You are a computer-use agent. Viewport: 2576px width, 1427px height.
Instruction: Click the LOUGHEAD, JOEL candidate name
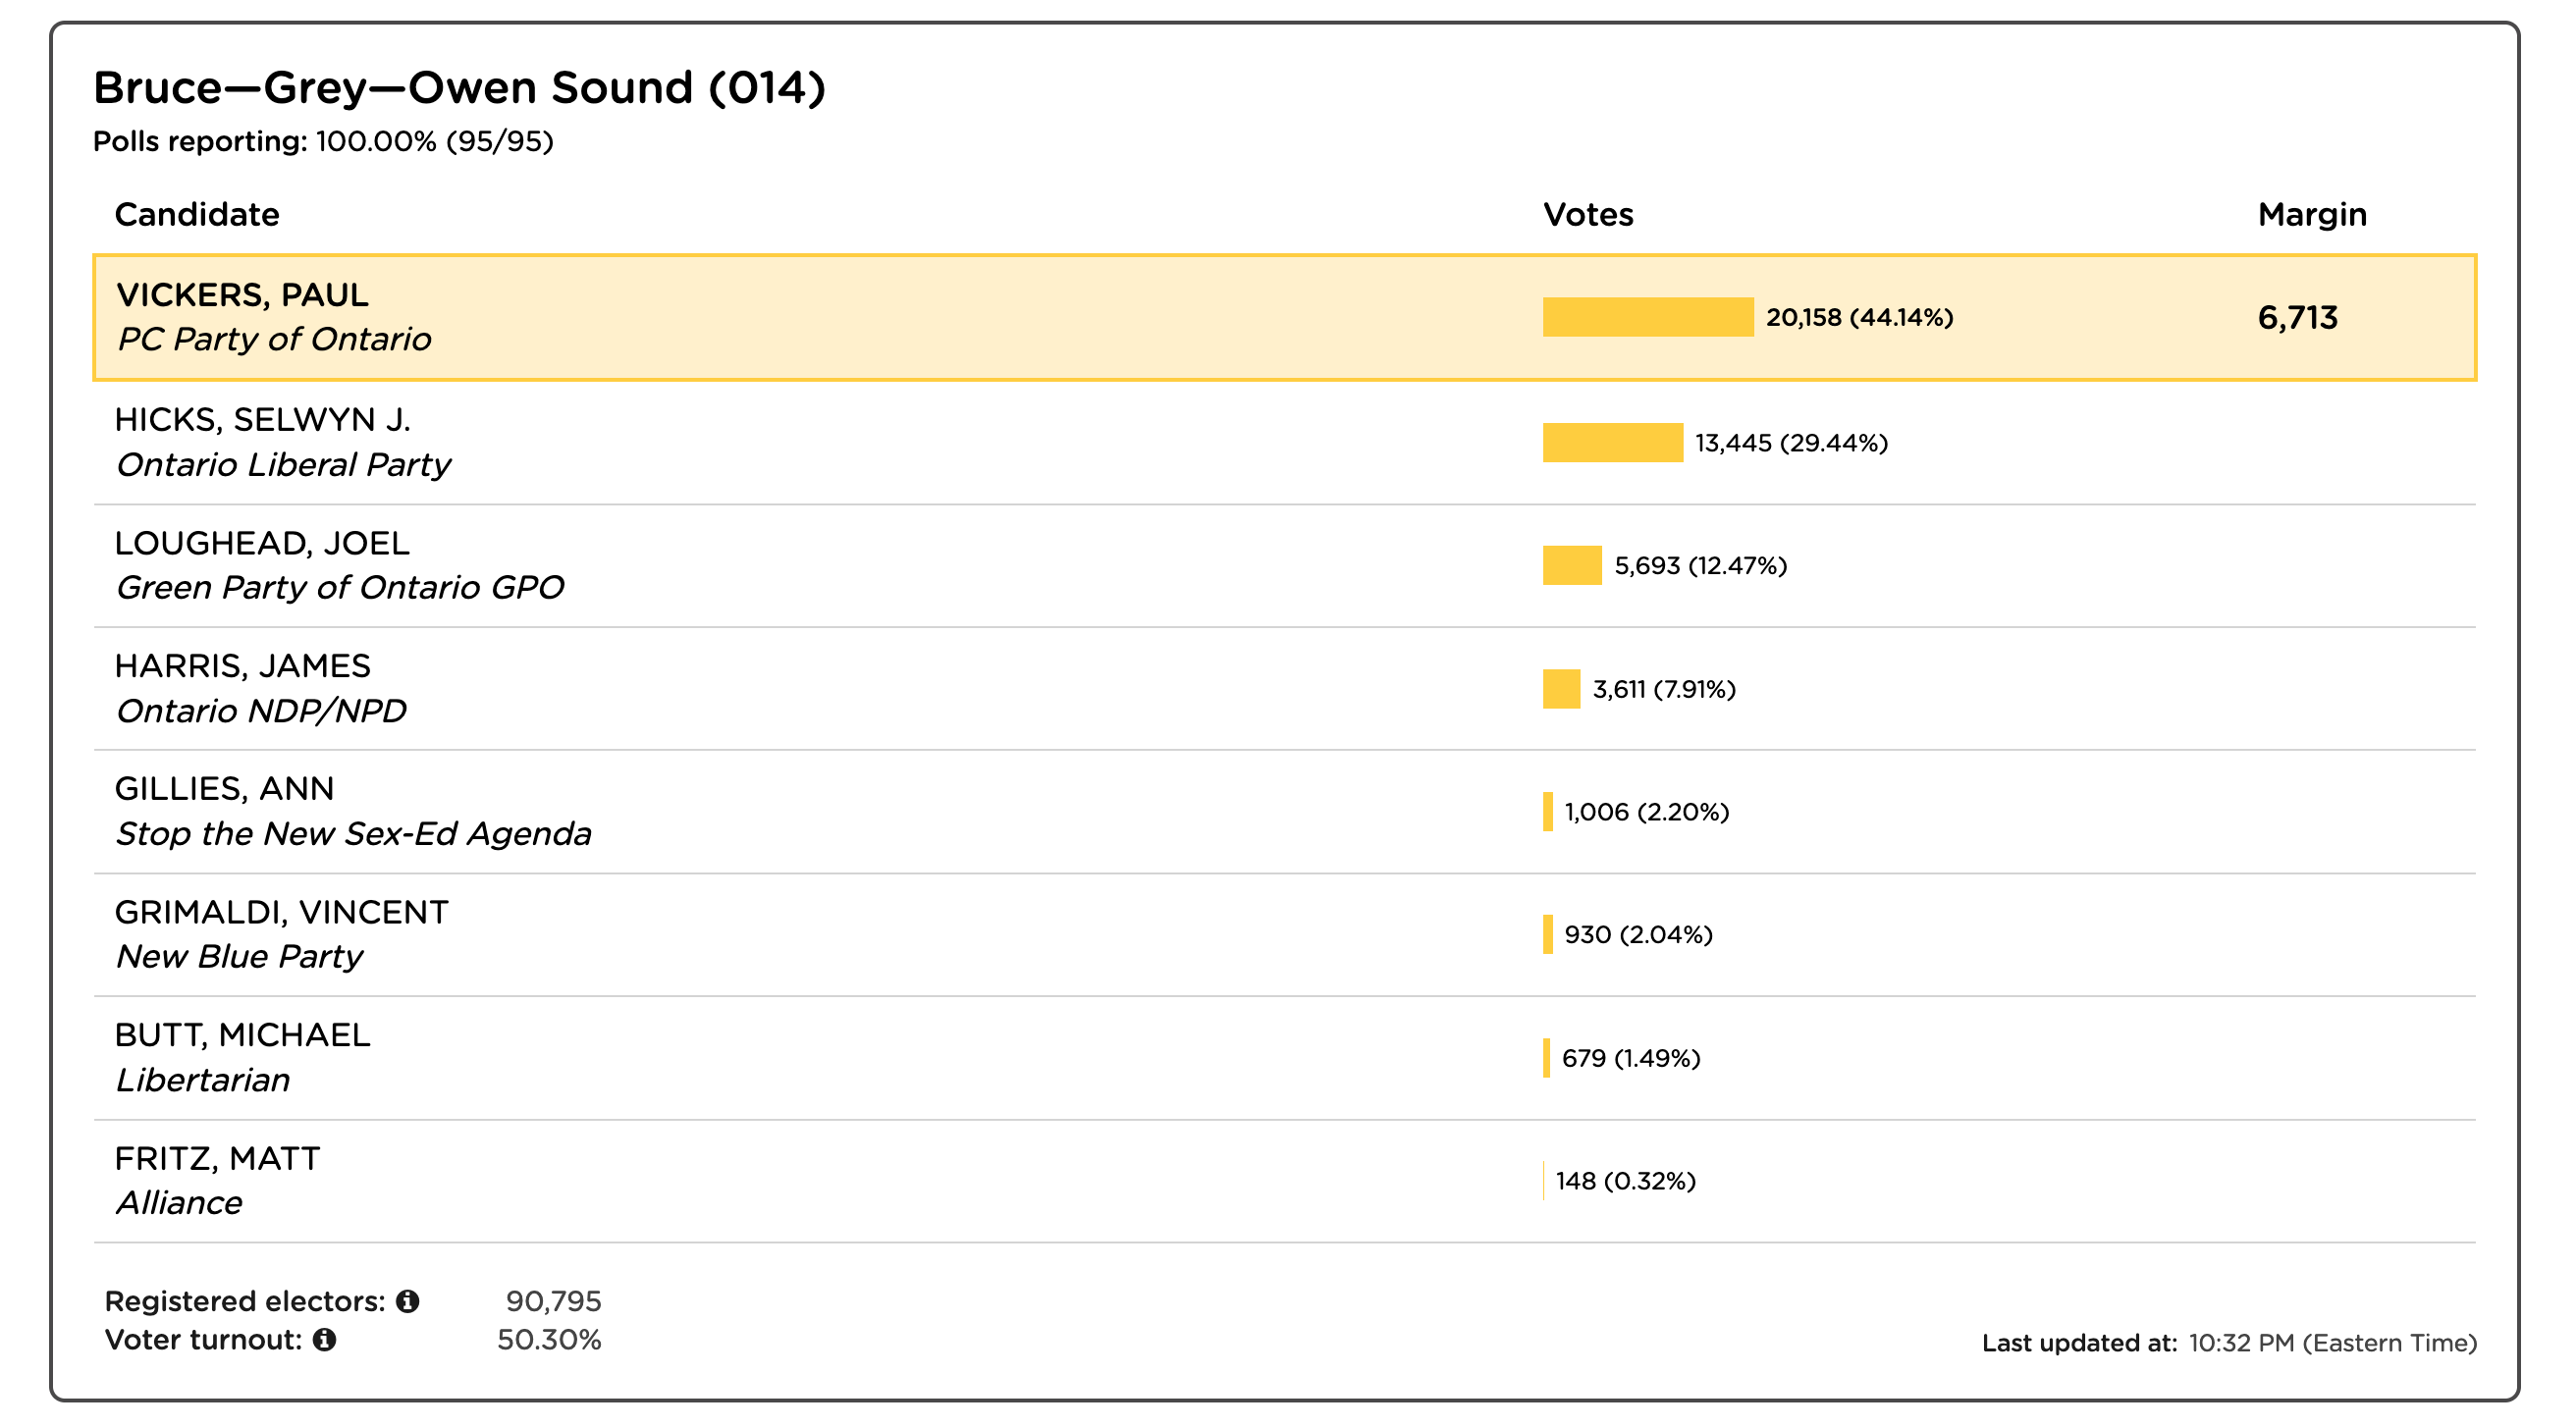(262, 543)
